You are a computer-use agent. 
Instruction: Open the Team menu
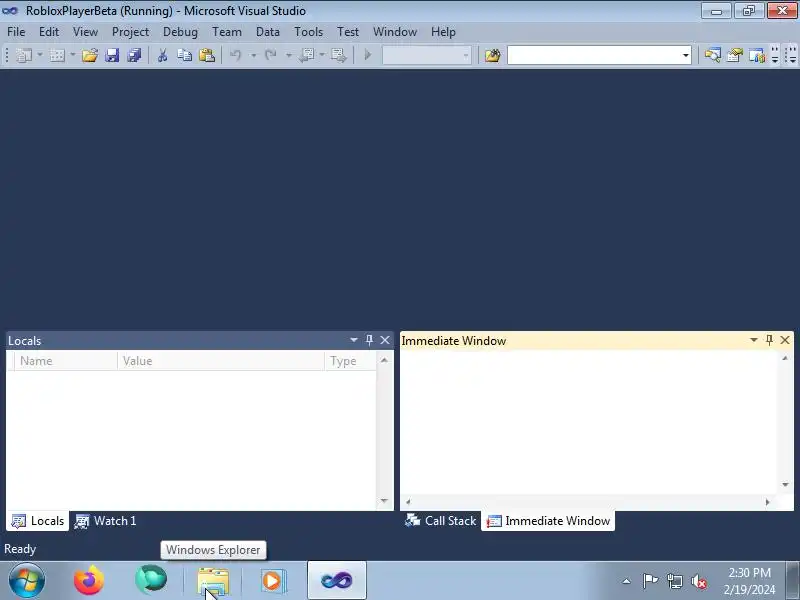click(227, 32)
